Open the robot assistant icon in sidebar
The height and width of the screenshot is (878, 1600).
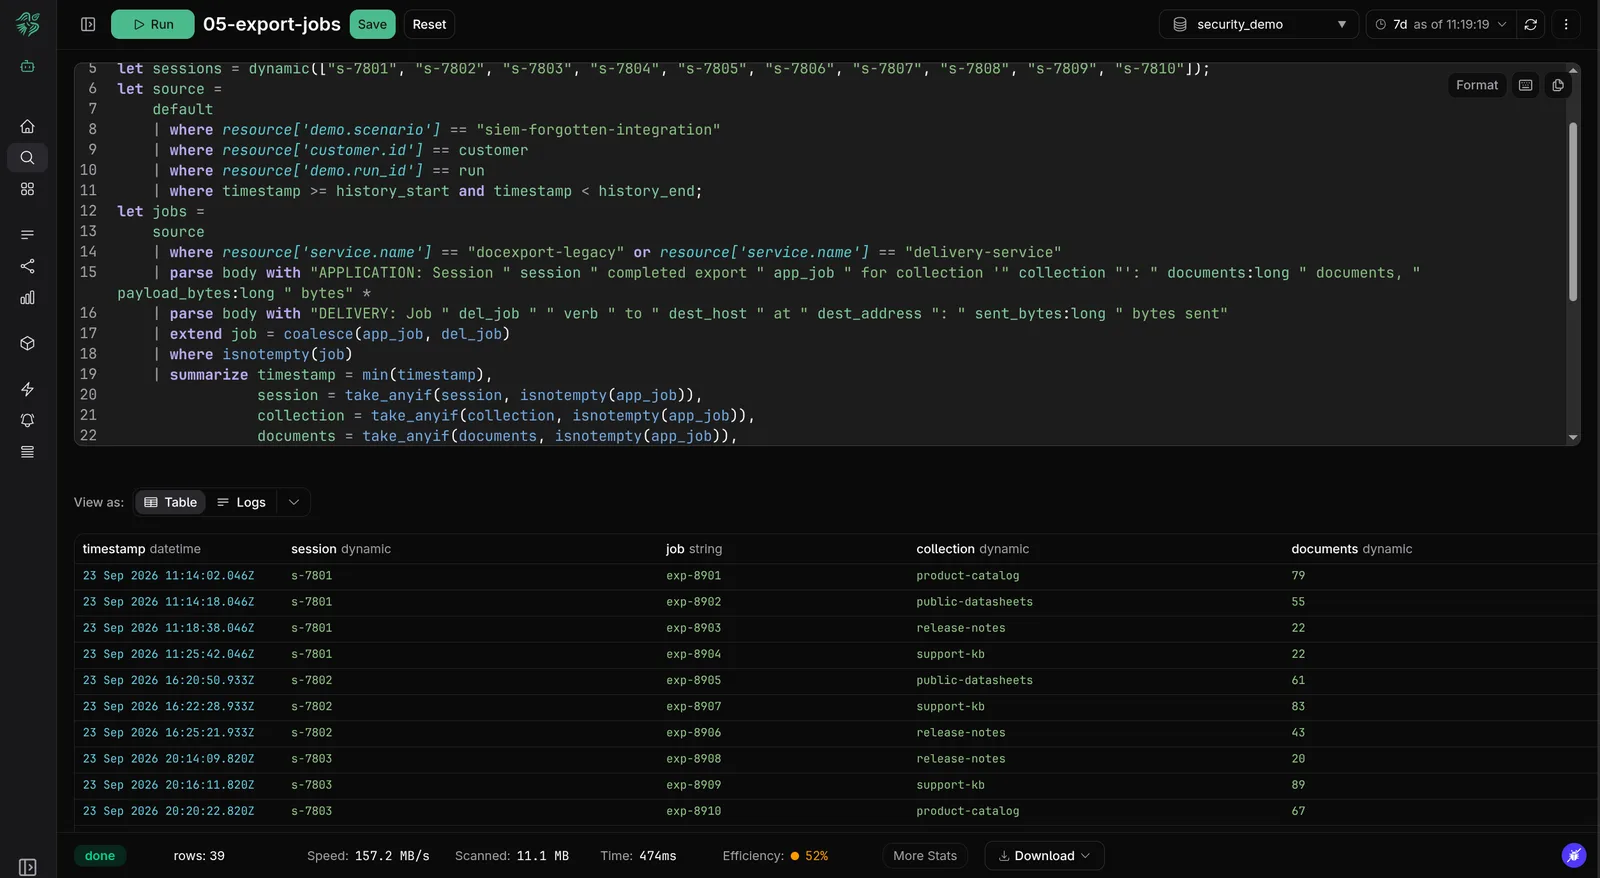tap(28, 66)
